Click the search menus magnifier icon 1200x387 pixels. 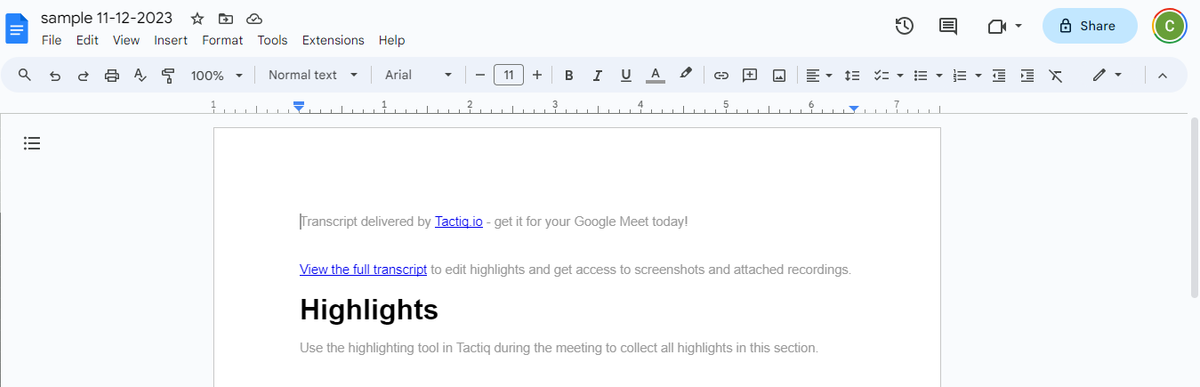25,75
